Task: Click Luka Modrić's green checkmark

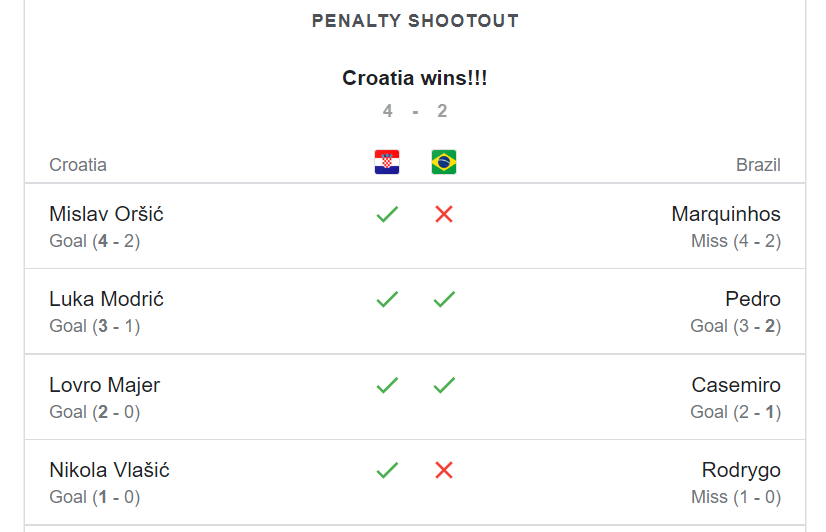Action: [387, 299]
